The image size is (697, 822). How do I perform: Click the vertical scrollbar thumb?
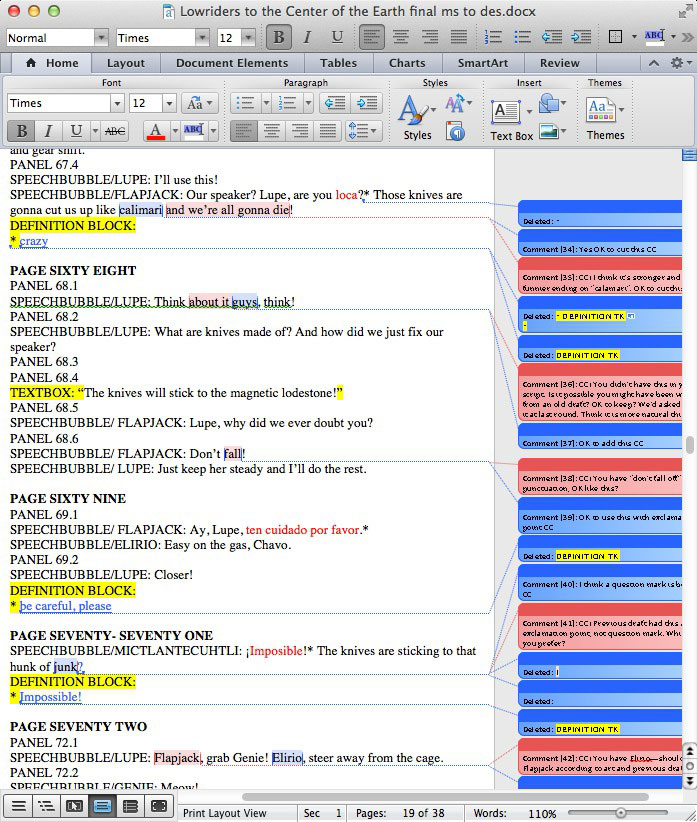[x=690, y=445]
